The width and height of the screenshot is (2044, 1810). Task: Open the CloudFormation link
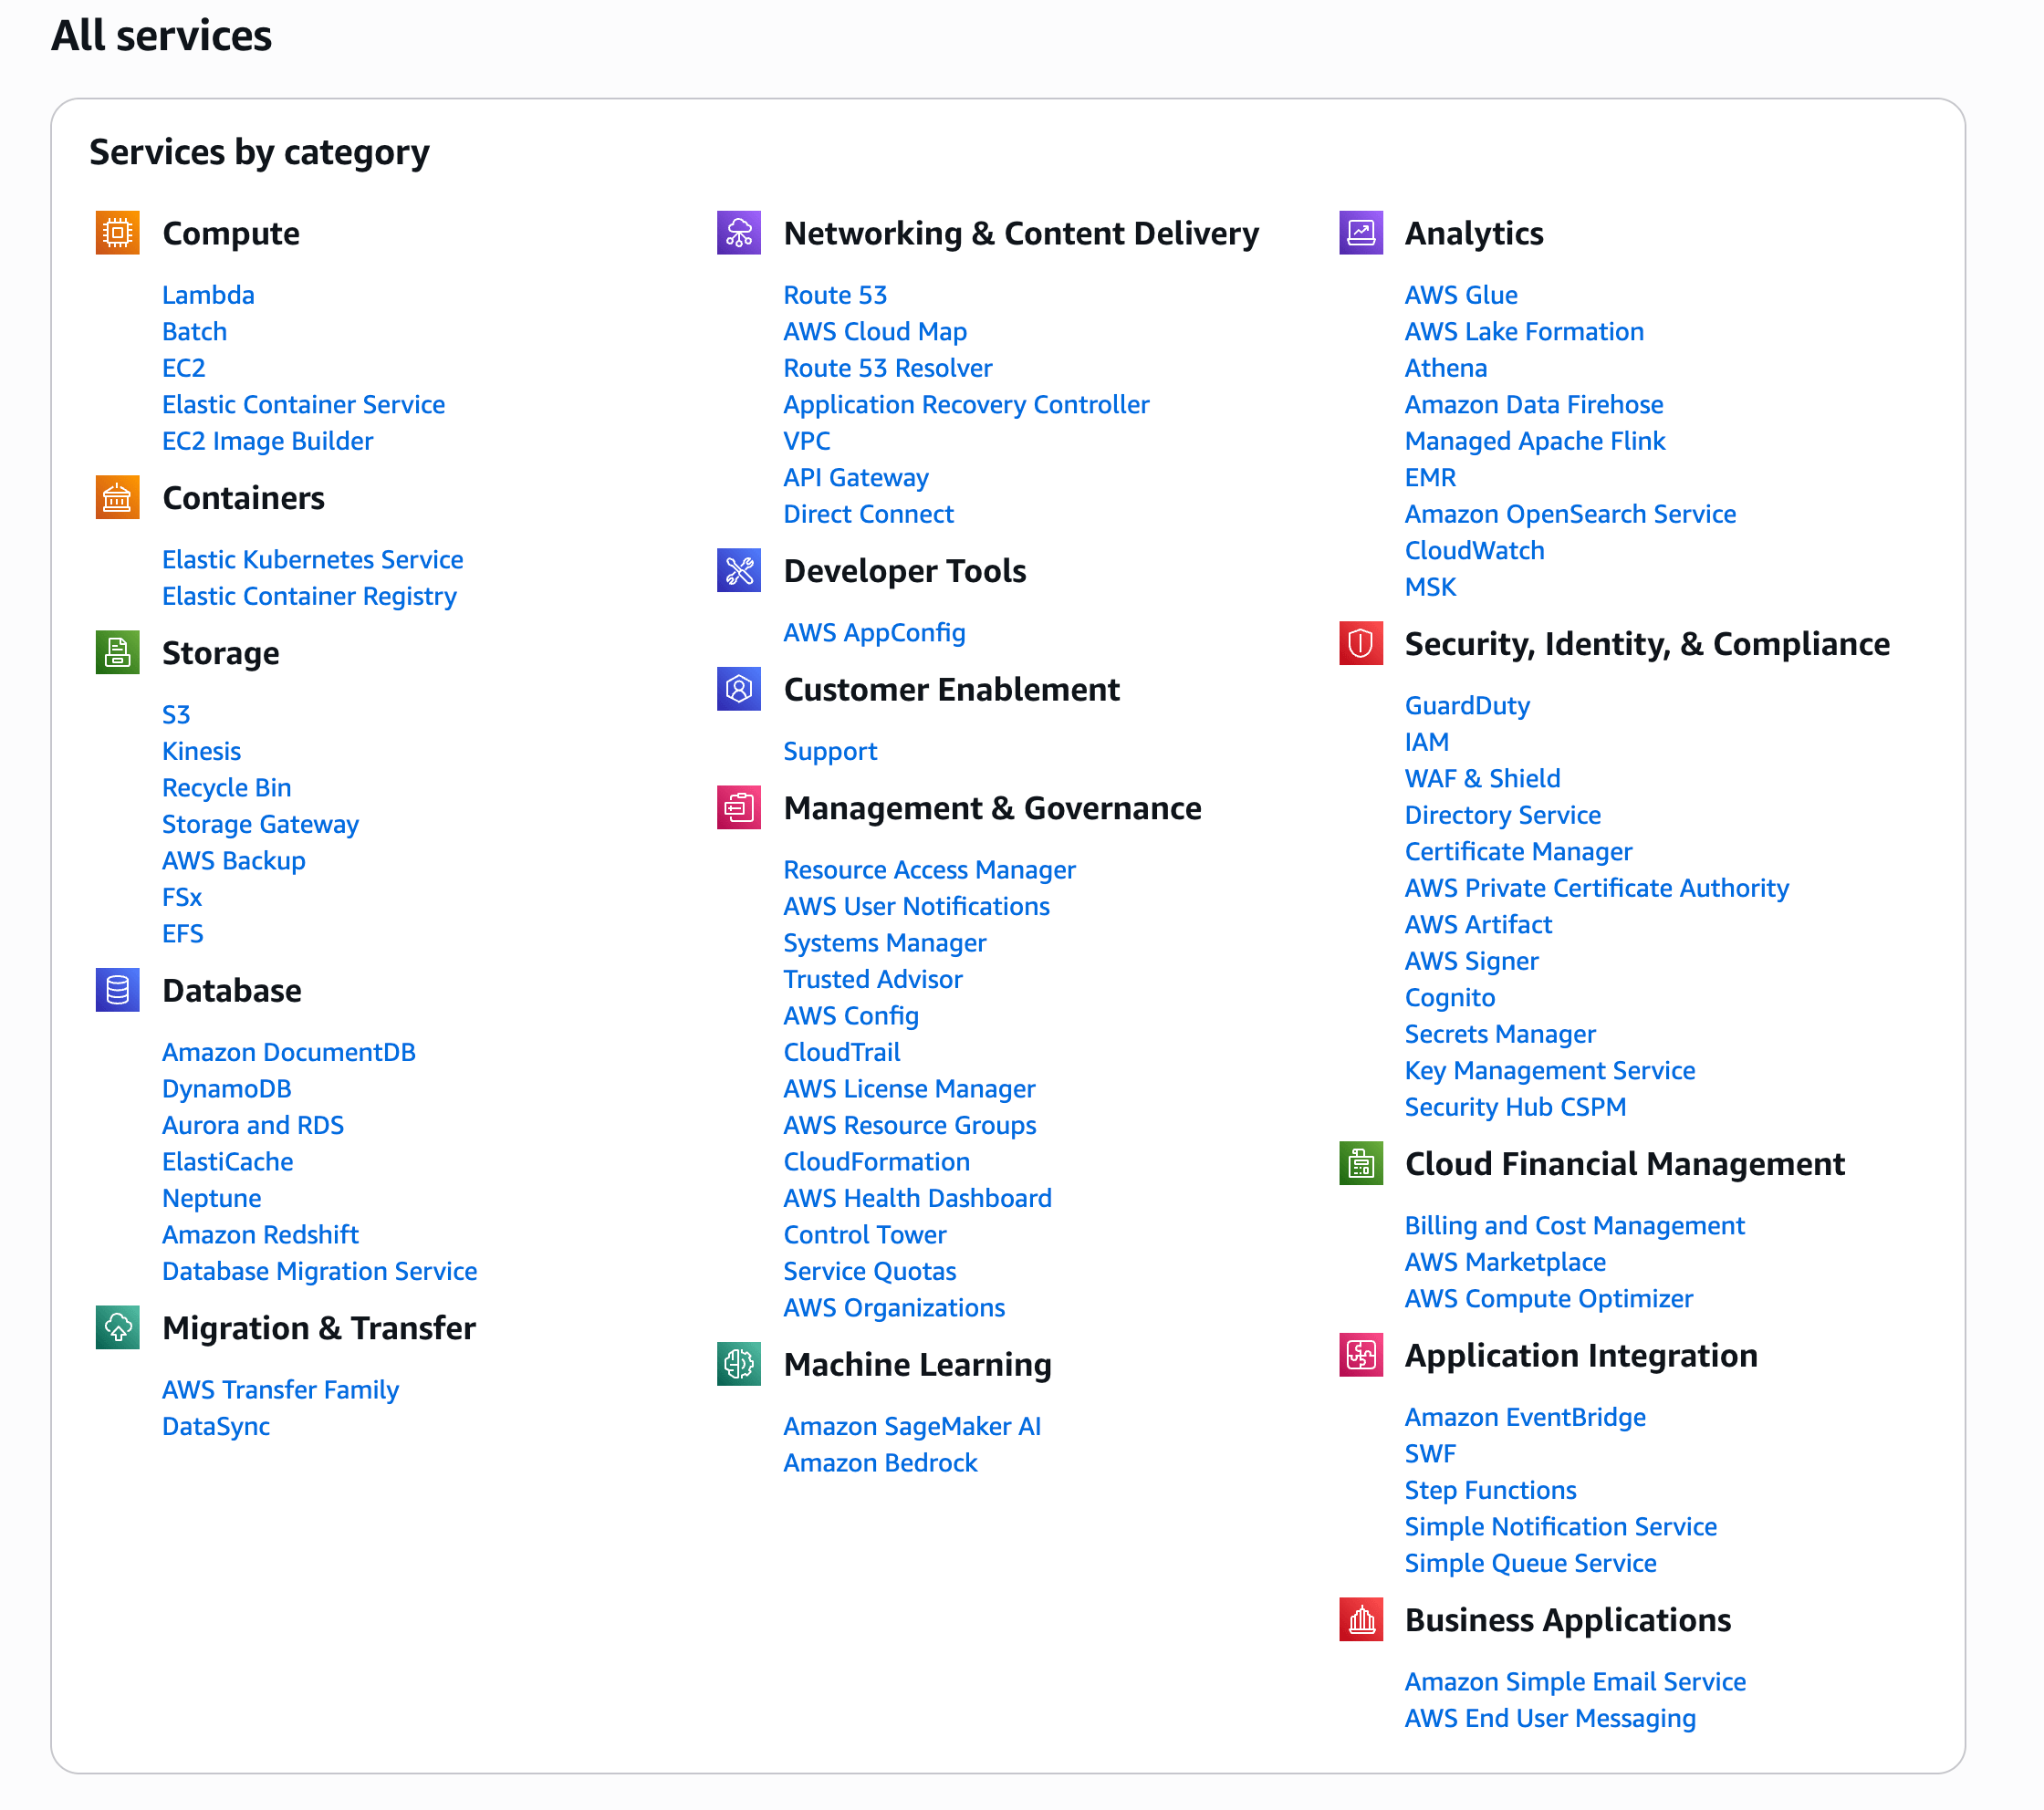point(876,1162)
